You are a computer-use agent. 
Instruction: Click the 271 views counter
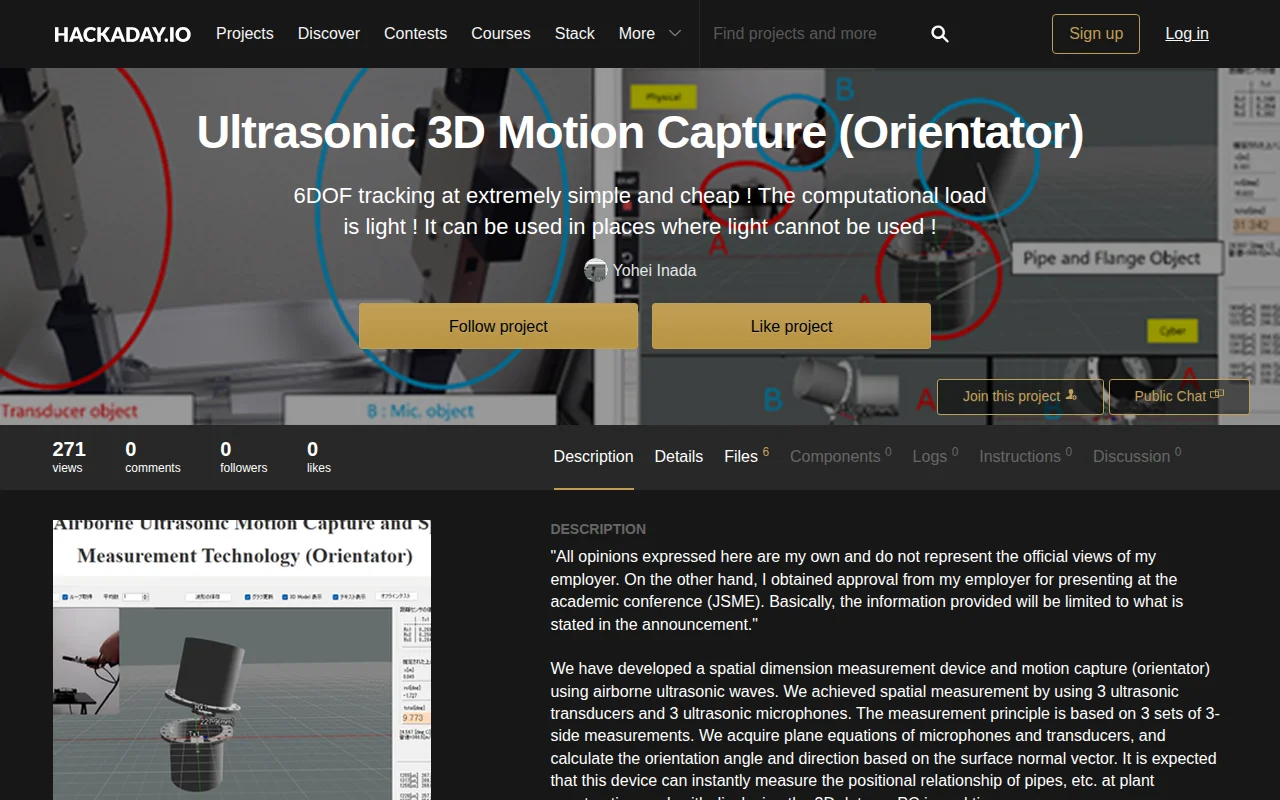69,457
